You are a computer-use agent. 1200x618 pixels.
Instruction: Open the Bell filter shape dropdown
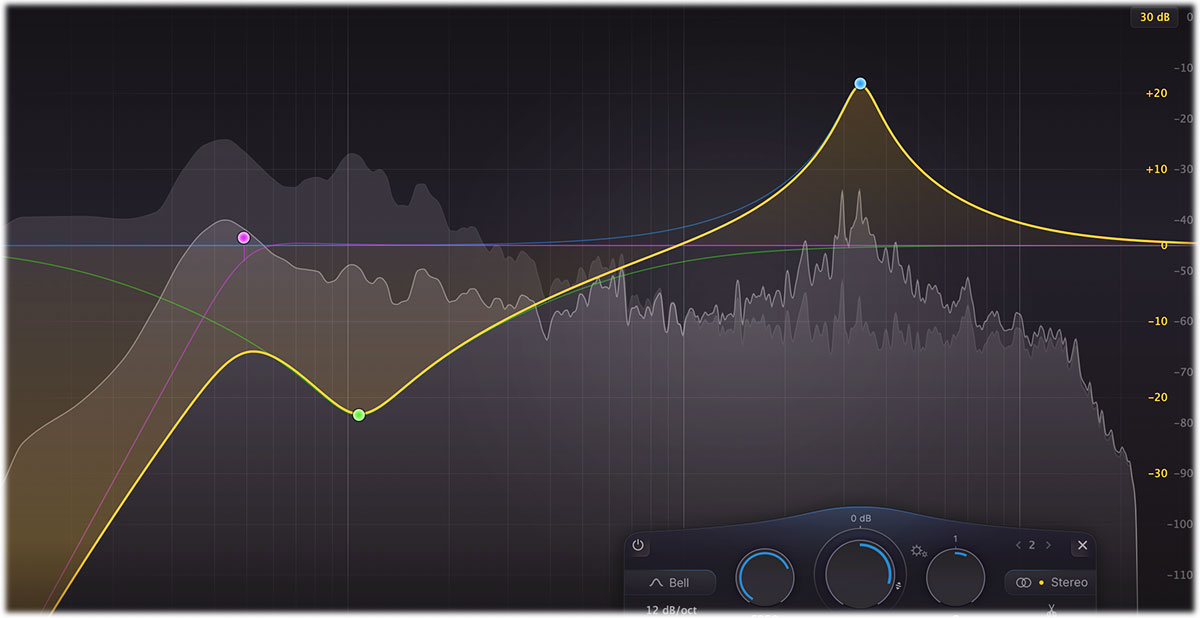(670, 582)
